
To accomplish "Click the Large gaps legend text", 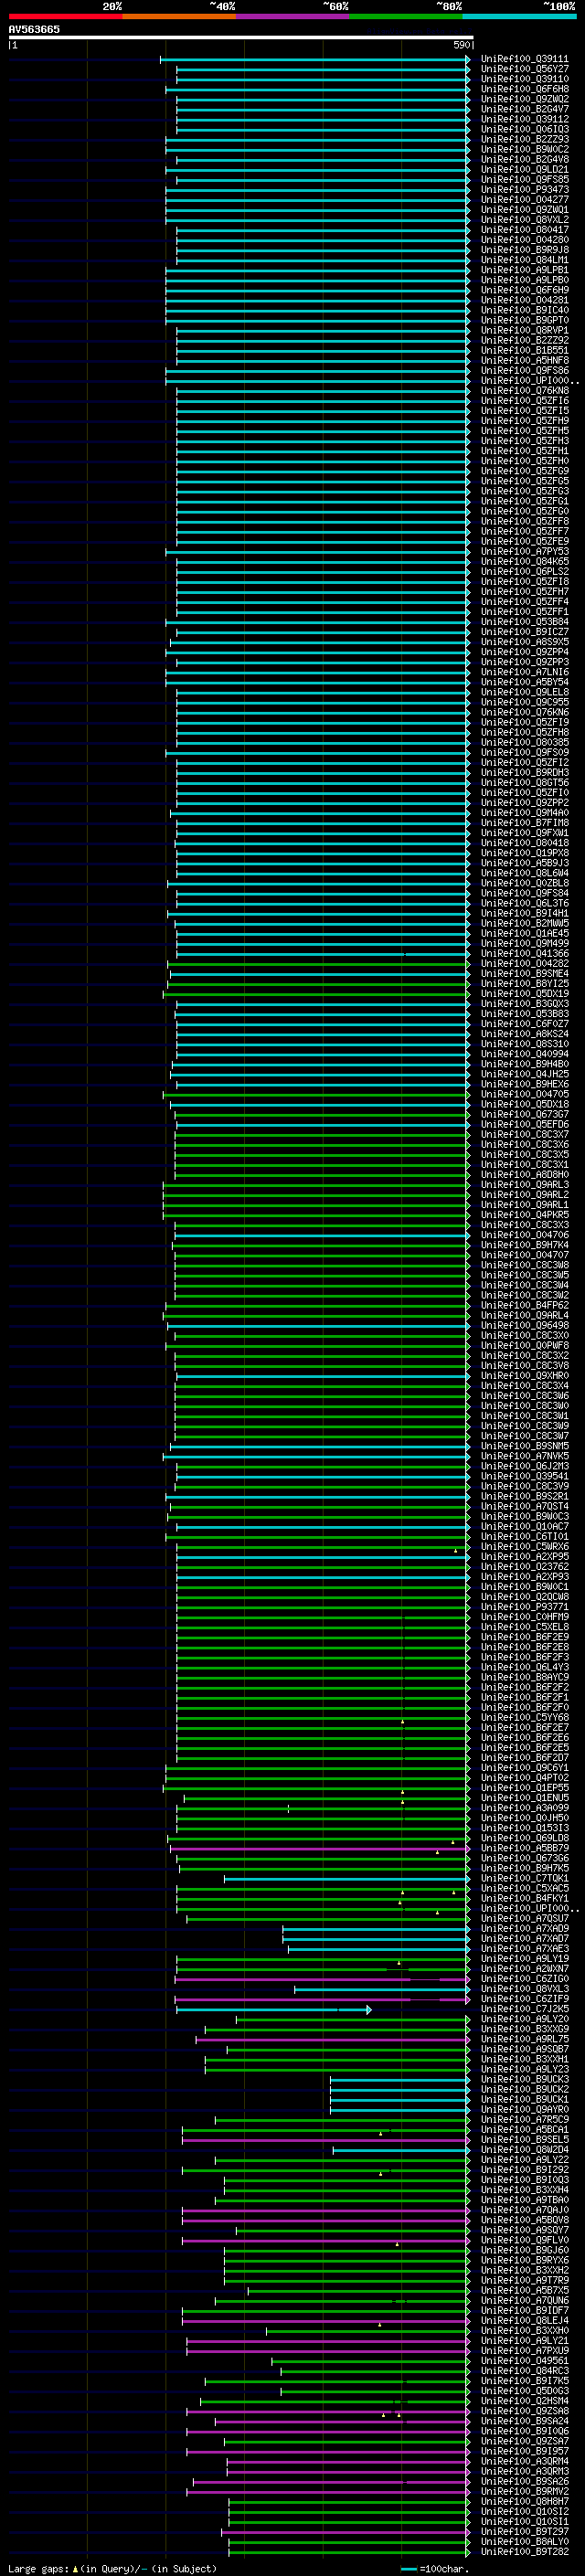I will click(x=112, y=2569).
